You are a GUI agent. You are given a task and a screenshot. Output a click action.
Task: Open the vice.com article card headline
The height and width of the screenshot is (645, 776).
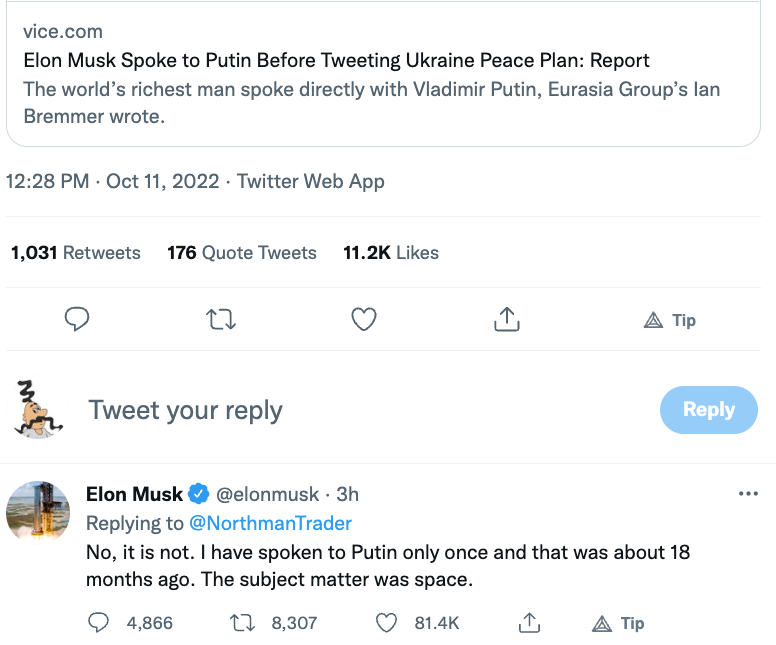[x=336, y=60]
